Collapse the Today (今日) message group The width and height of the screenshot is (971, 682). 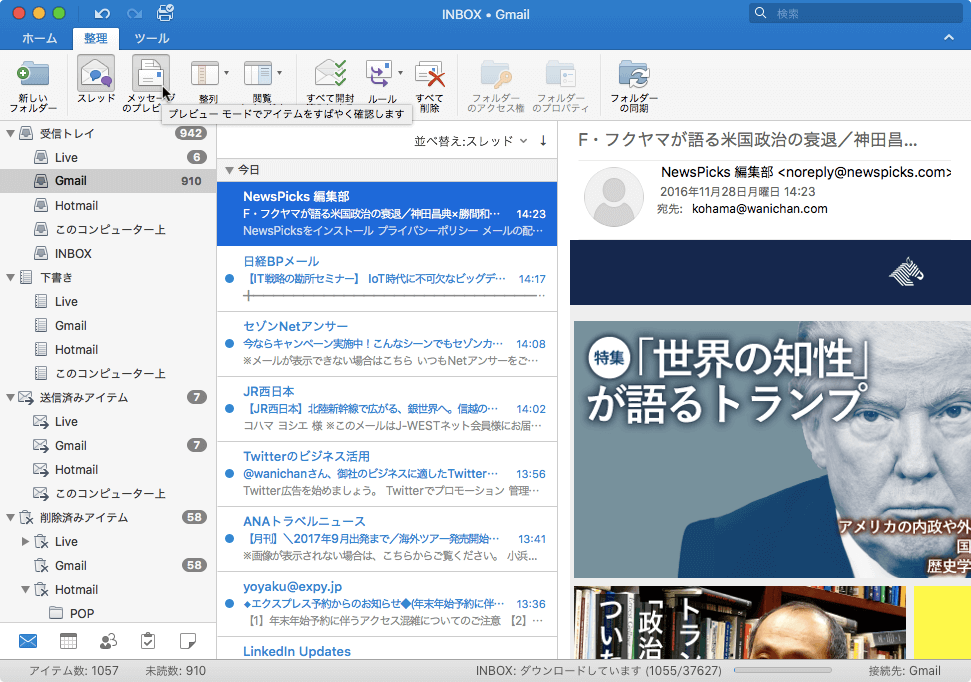(229, 171)
